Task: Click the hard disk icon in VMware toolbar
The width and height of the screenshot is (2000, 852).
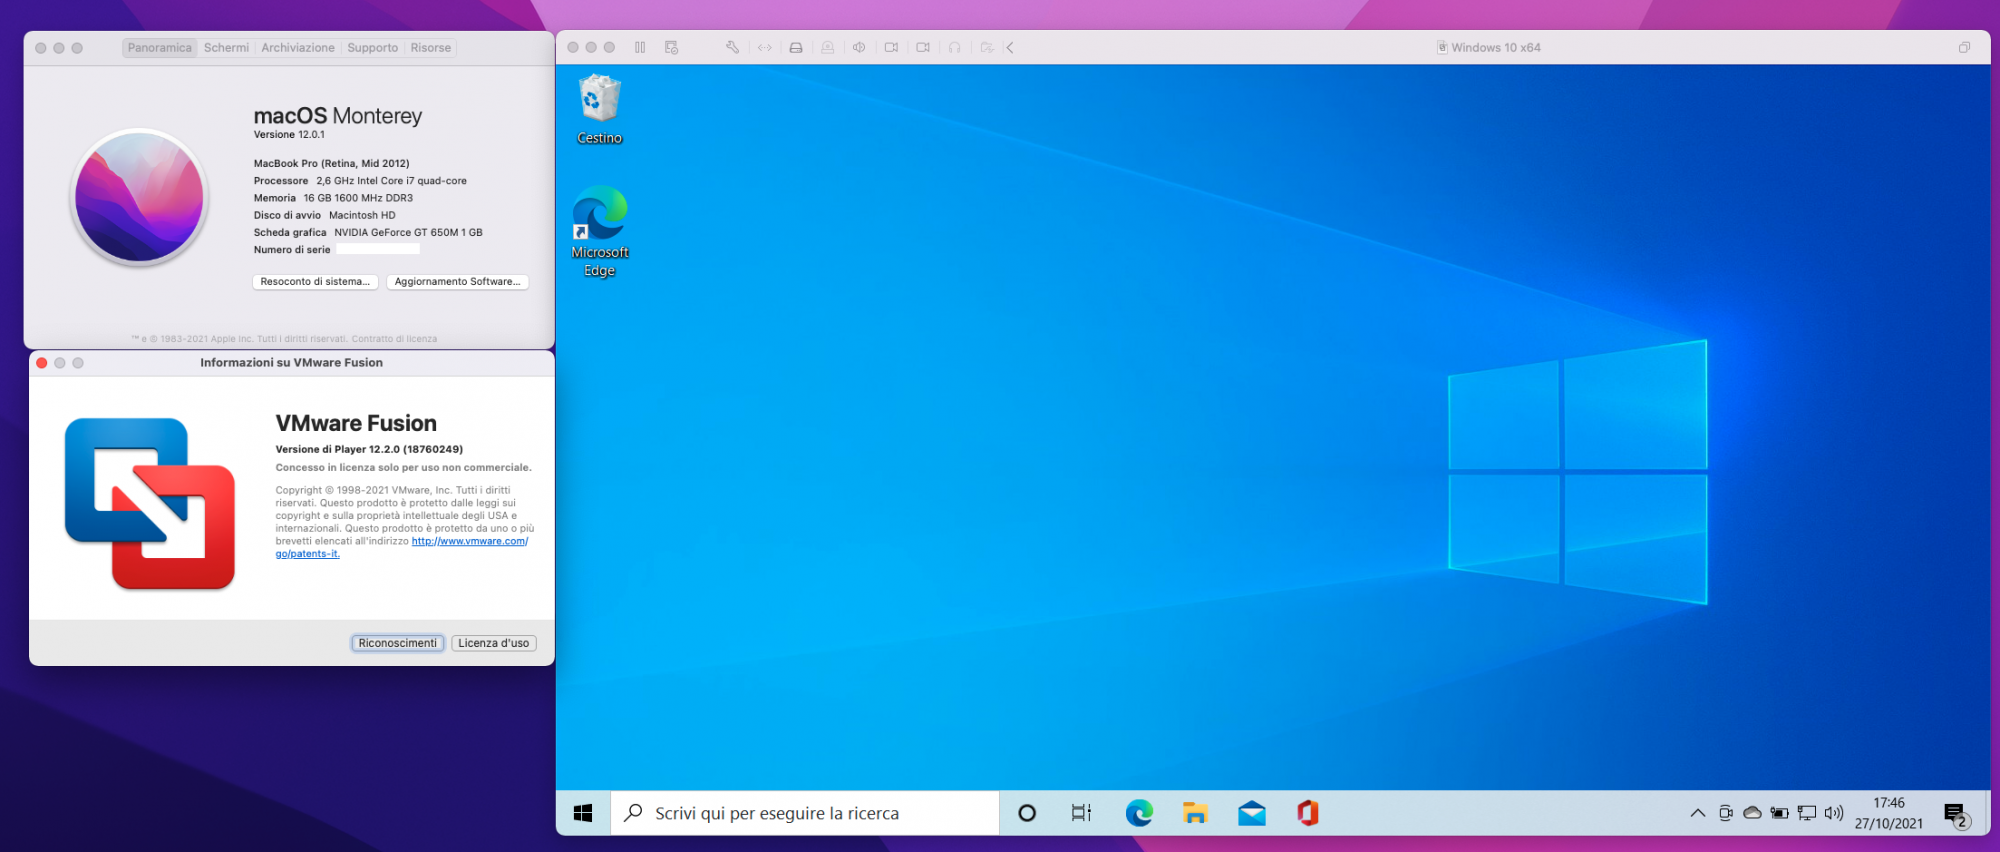Action: tap(796, 48)
